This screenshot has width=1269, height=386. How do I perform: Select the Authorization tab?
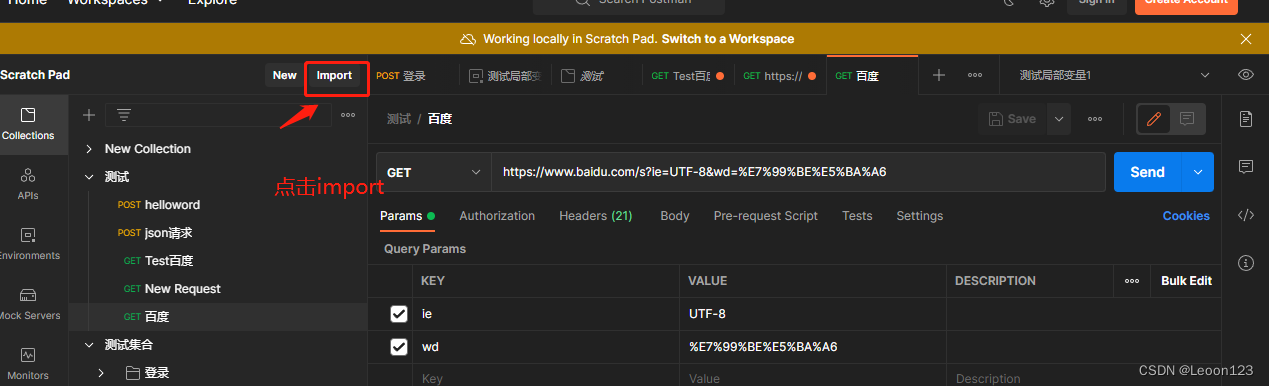[x=497, y=216]
